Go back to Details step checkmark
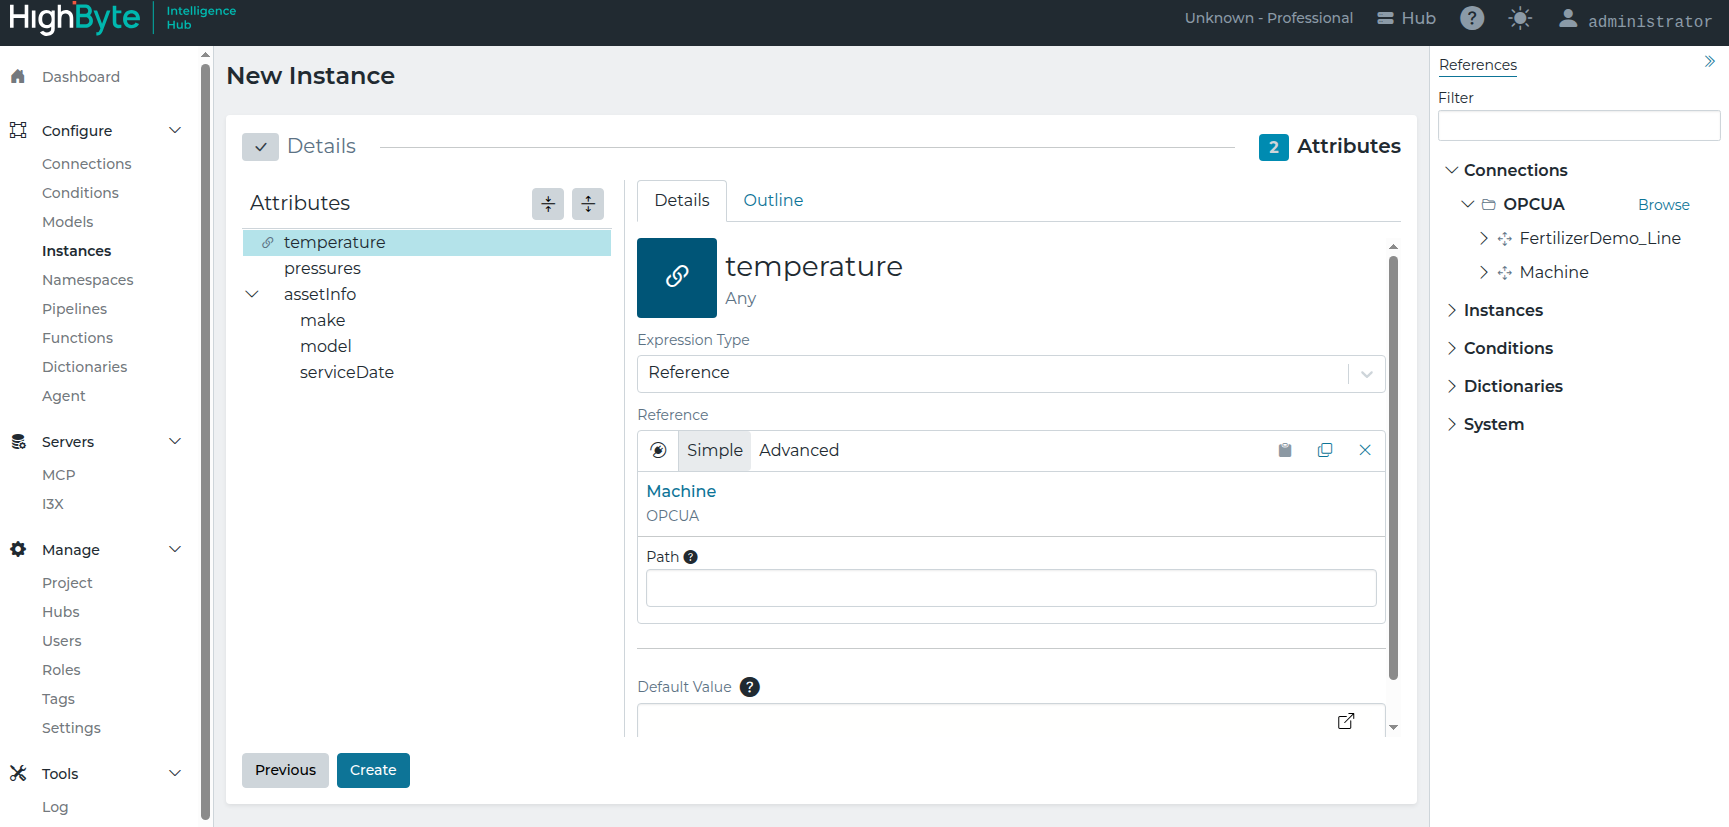Image resolution: width=1729 pixels, height=827 pixels. 260,147
